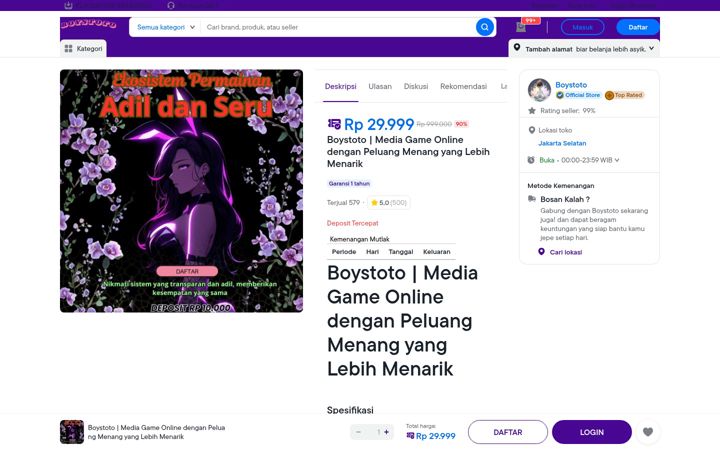The width and height of the screenshot is (720, 450).
Task: Open the shopping cart with 99+ badge
Action: pyautogui.click(x=522, y=27)
